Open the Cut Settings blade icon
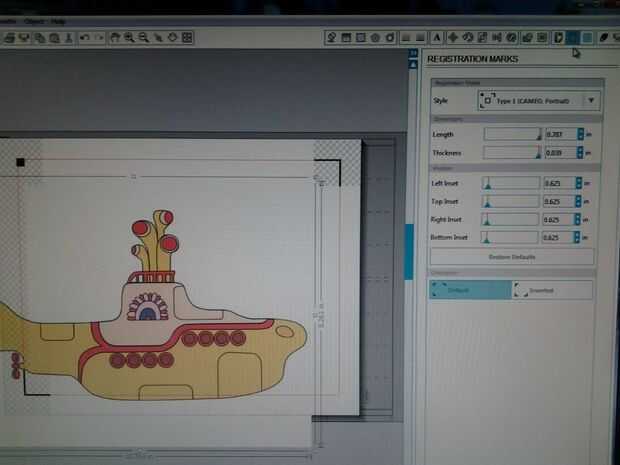Image resolution: width=620 pixels, height=465 pixels. coord(603,38)
